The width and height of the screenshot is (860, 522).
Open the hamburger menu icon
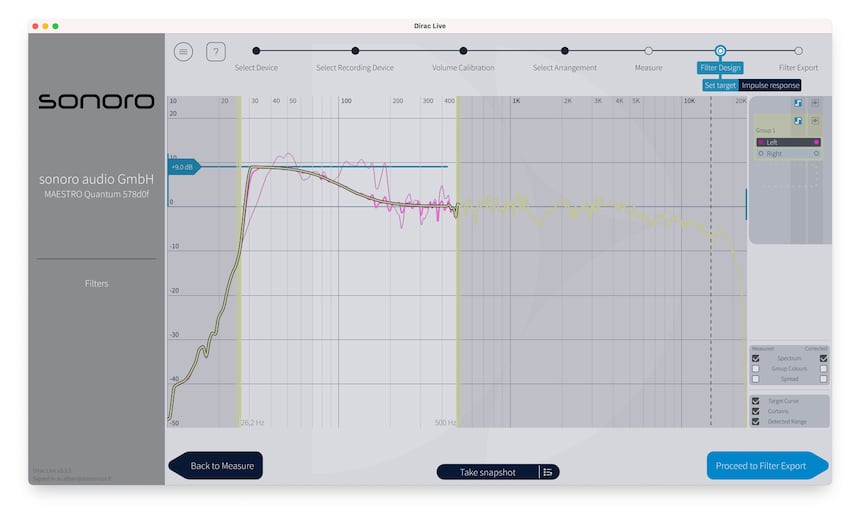[183, 52]
